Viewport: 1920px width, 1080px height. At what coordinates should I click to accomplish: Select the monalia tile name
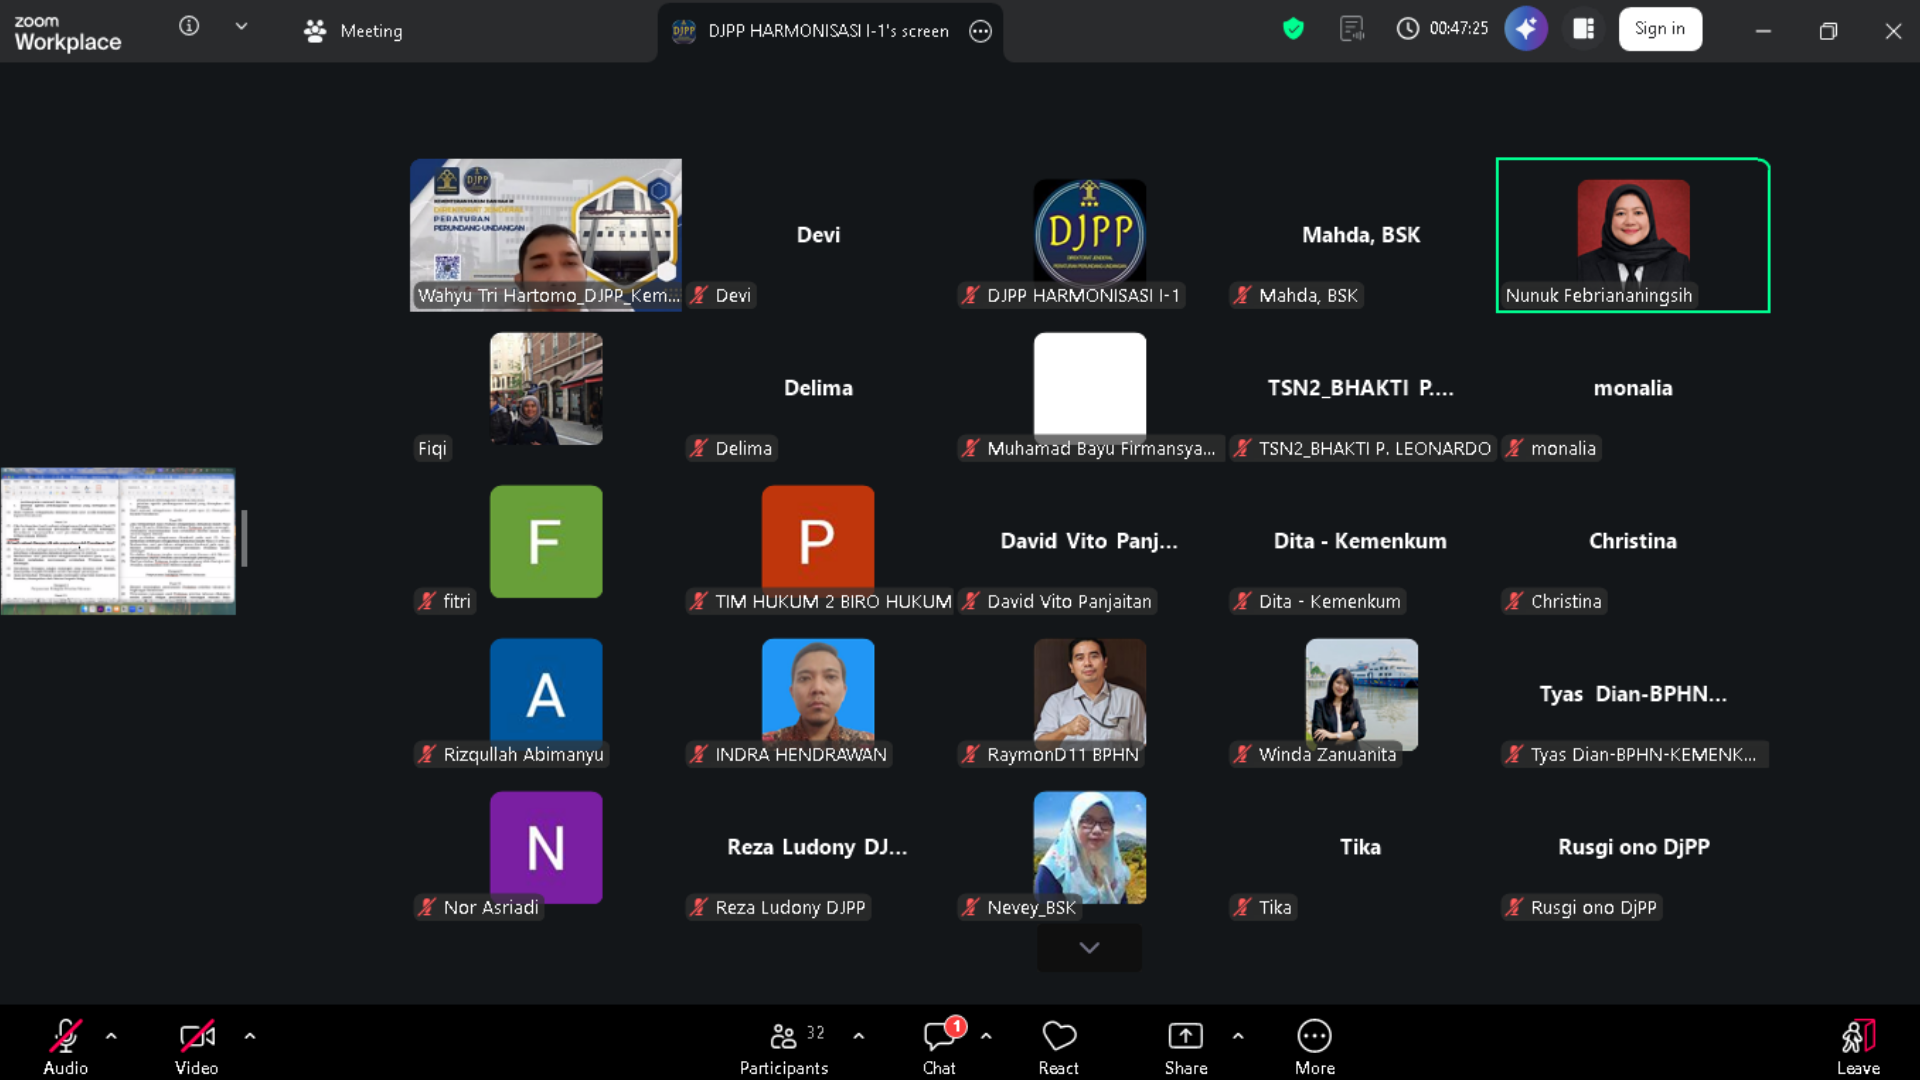(1633, 388)
